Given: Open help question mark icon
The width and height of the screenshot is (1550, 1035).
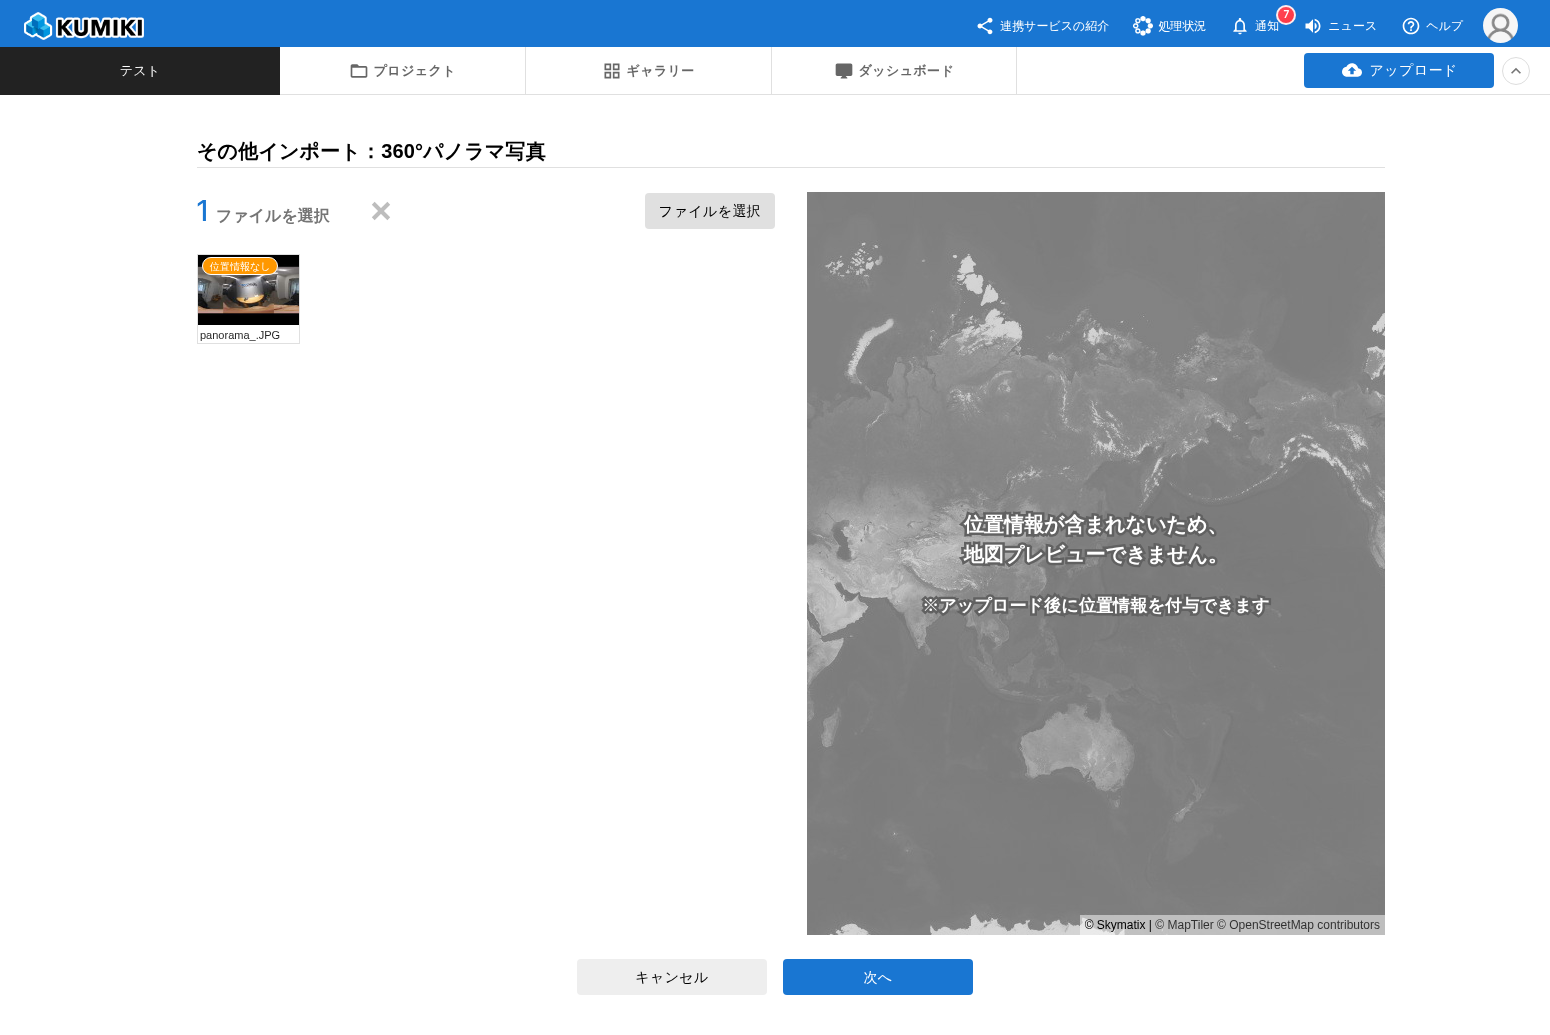Looking at the screenshot, I should pos(1411,26).
